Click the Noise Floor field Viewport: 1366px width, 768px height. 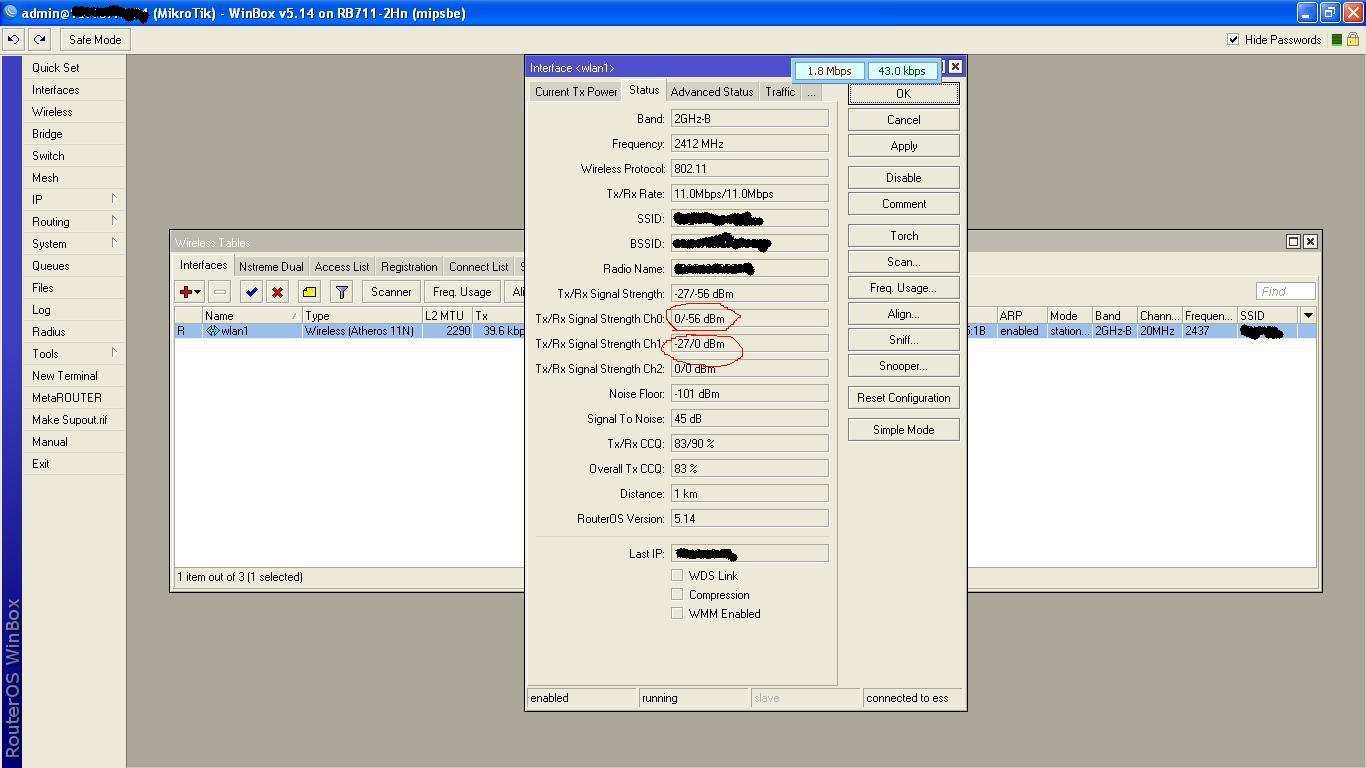[749, 393]
